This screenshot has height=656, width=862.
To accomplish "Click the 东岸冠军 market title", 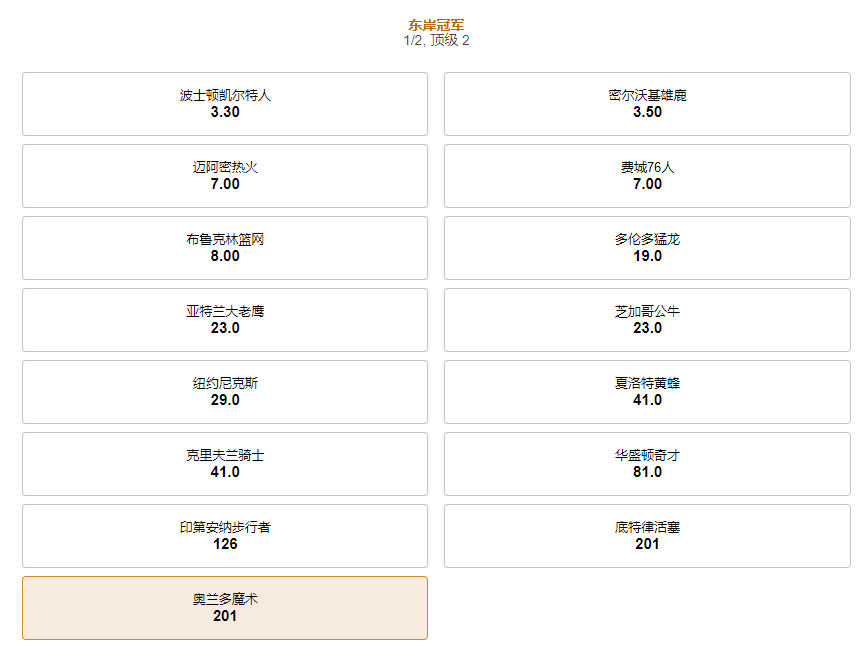I will [436, 25].
